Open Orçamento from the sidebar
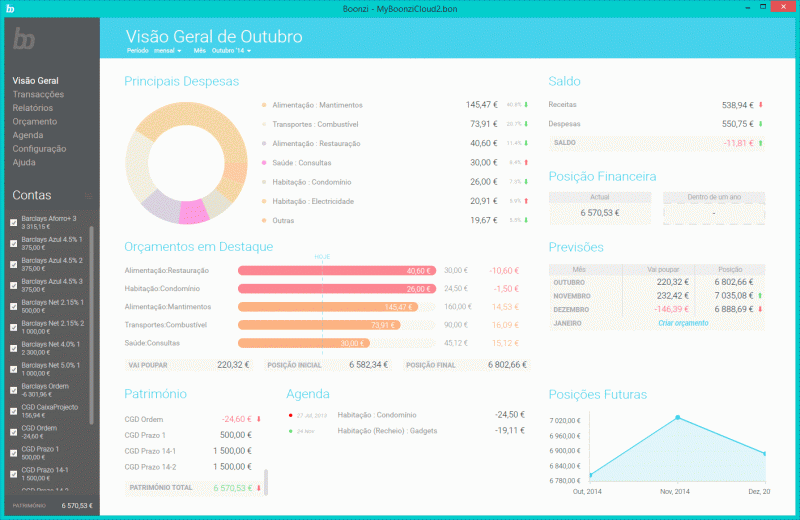Screen dimensions: 800x520 coord(34,121)
